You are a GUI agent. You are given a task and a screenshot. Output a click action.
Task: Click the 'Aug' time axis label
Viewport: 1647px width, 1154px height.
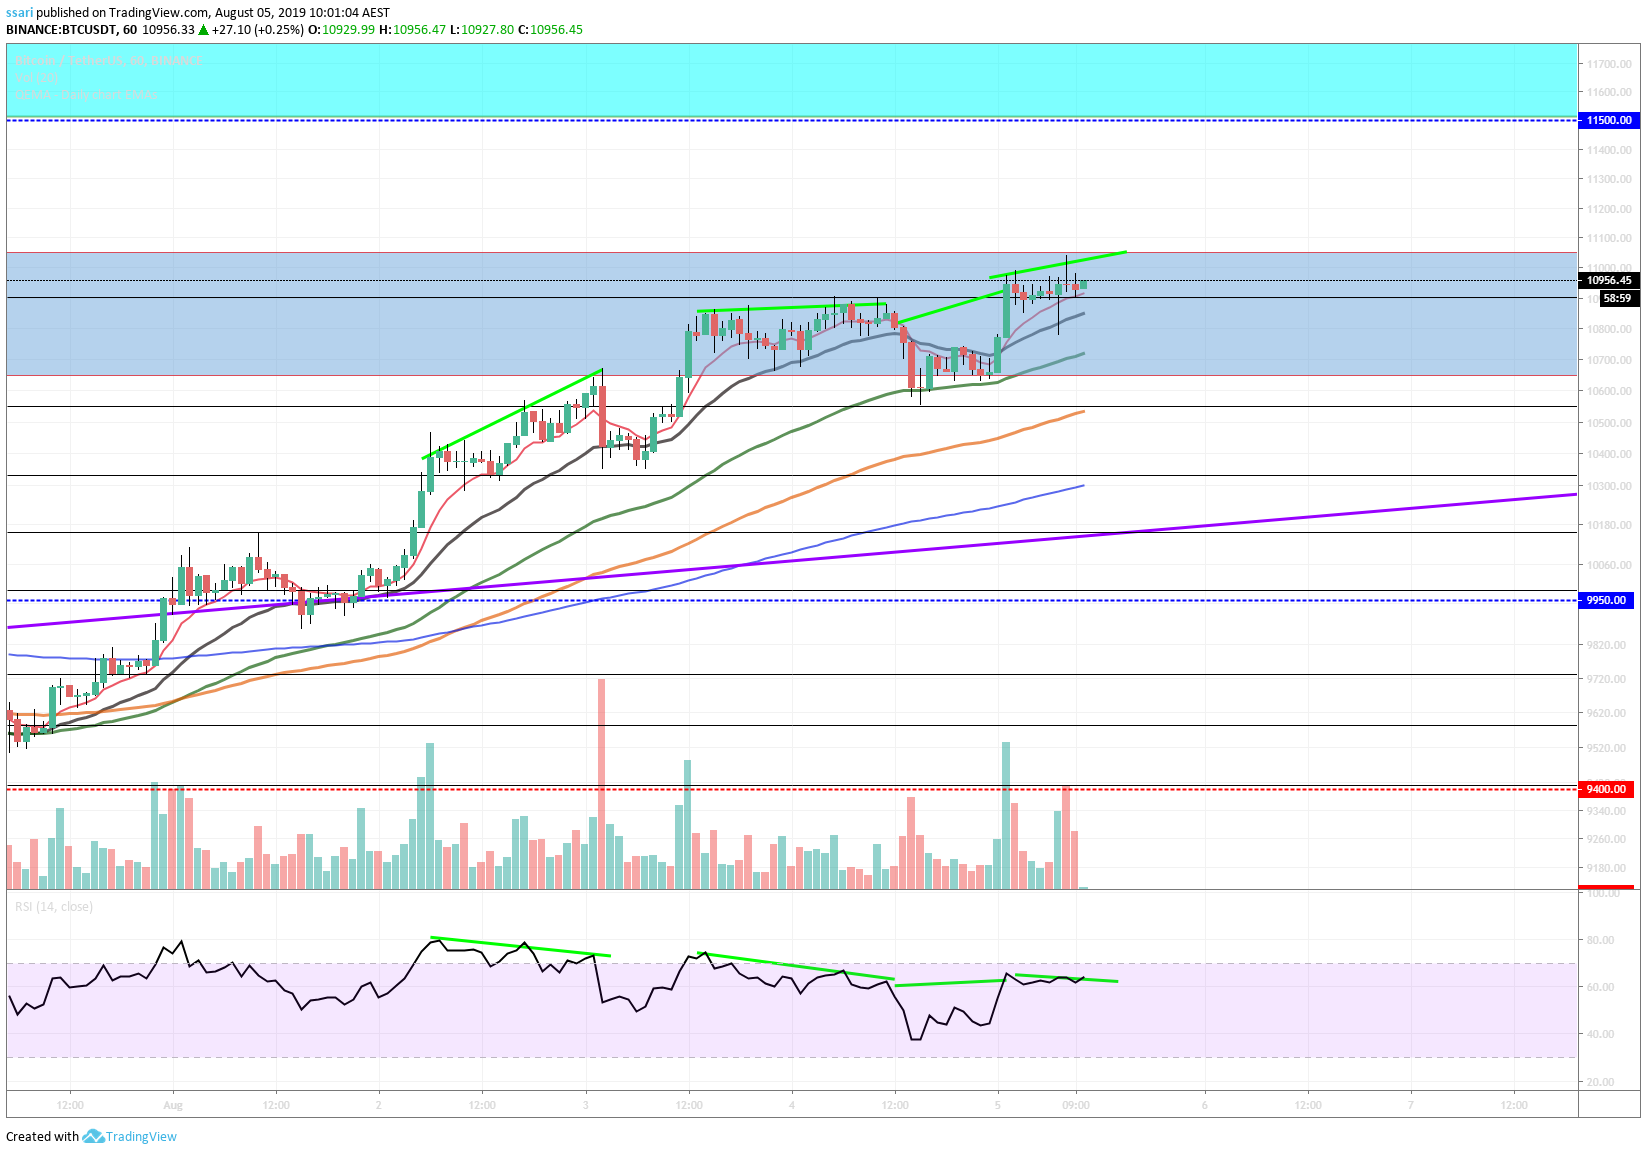[x=173, y=1105]
